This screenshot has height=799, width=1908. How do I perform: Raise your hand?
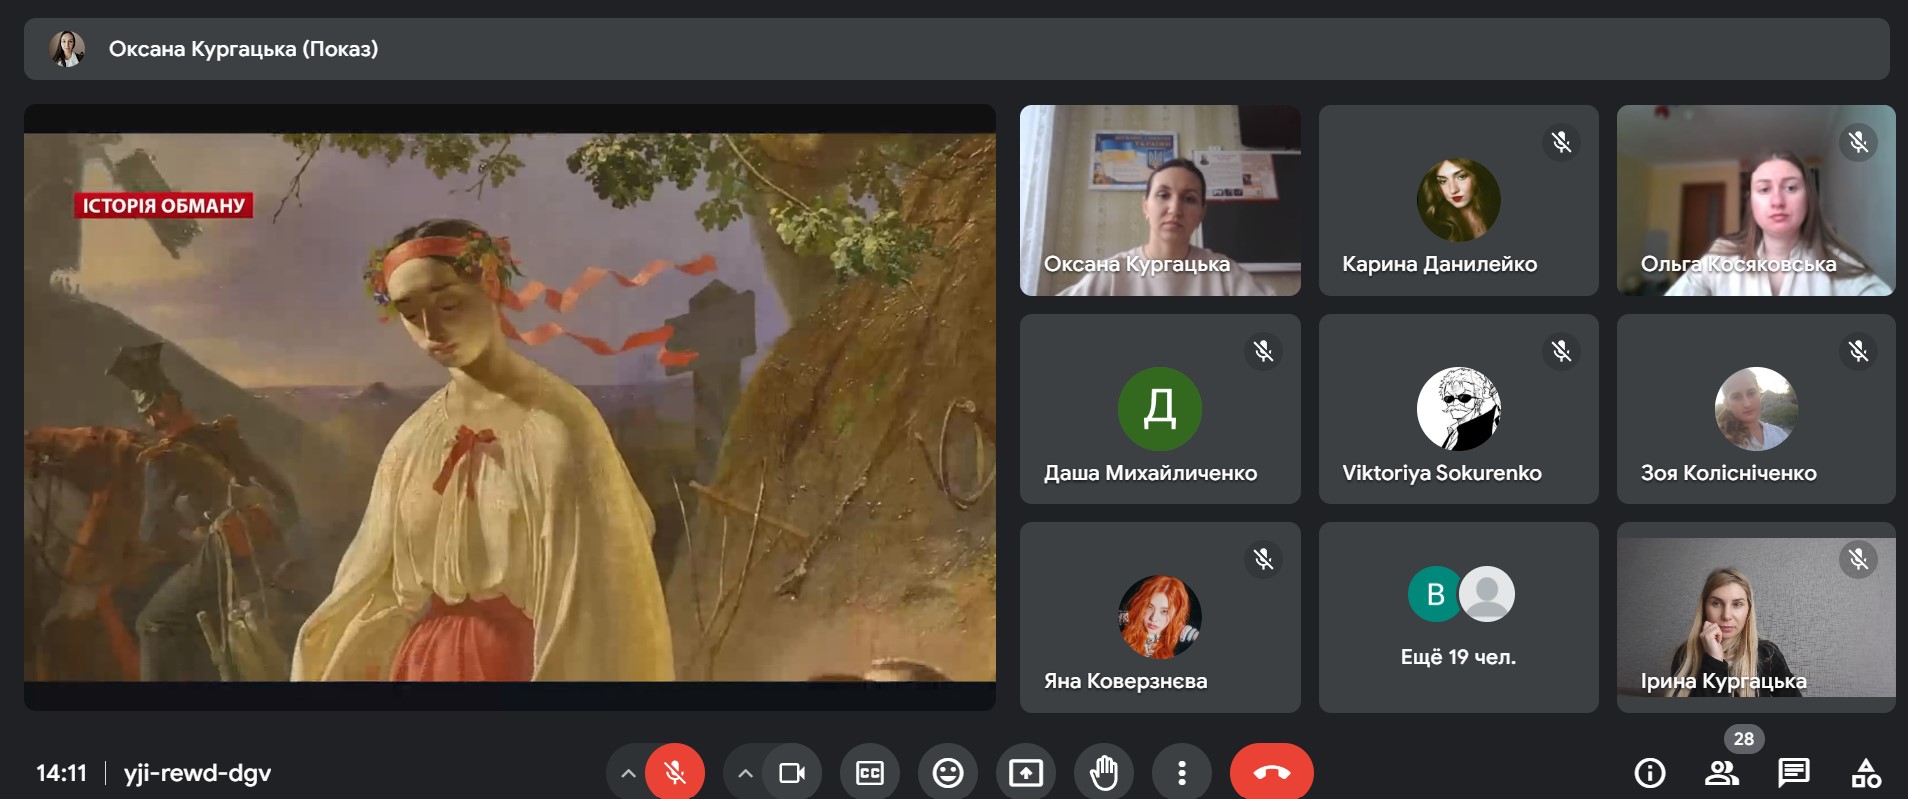click(x=1104, y=773)
